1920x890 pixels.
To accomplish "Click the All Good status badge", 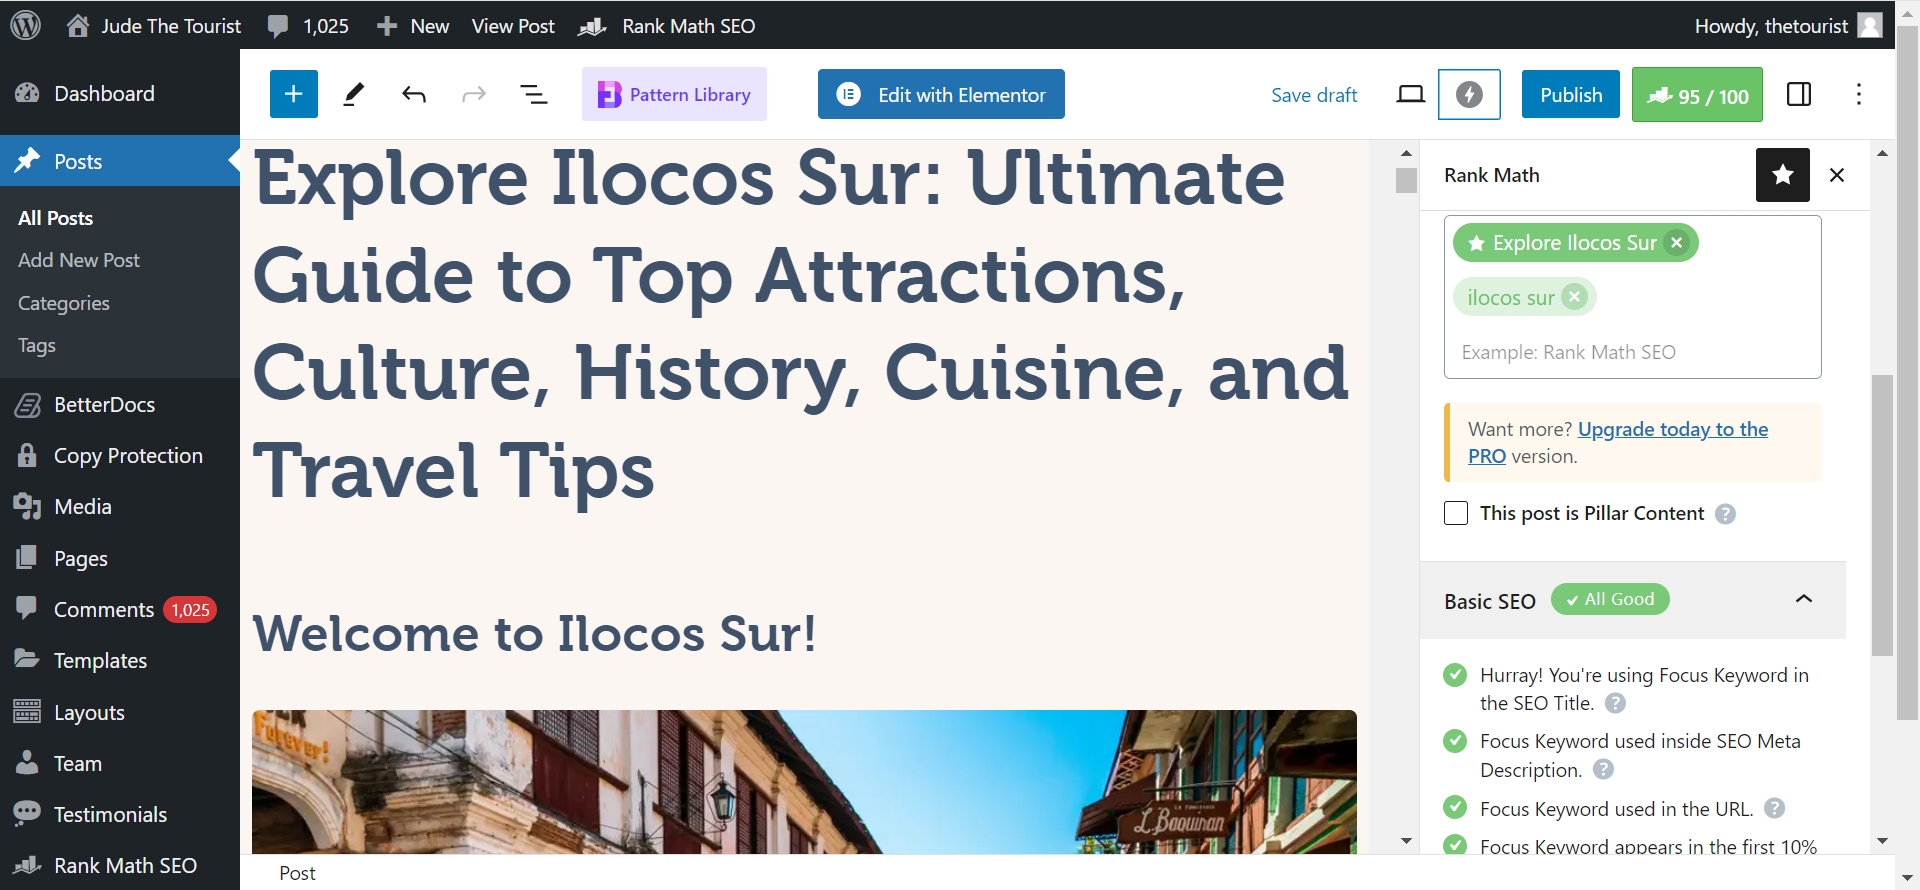I will point(1610,599).
